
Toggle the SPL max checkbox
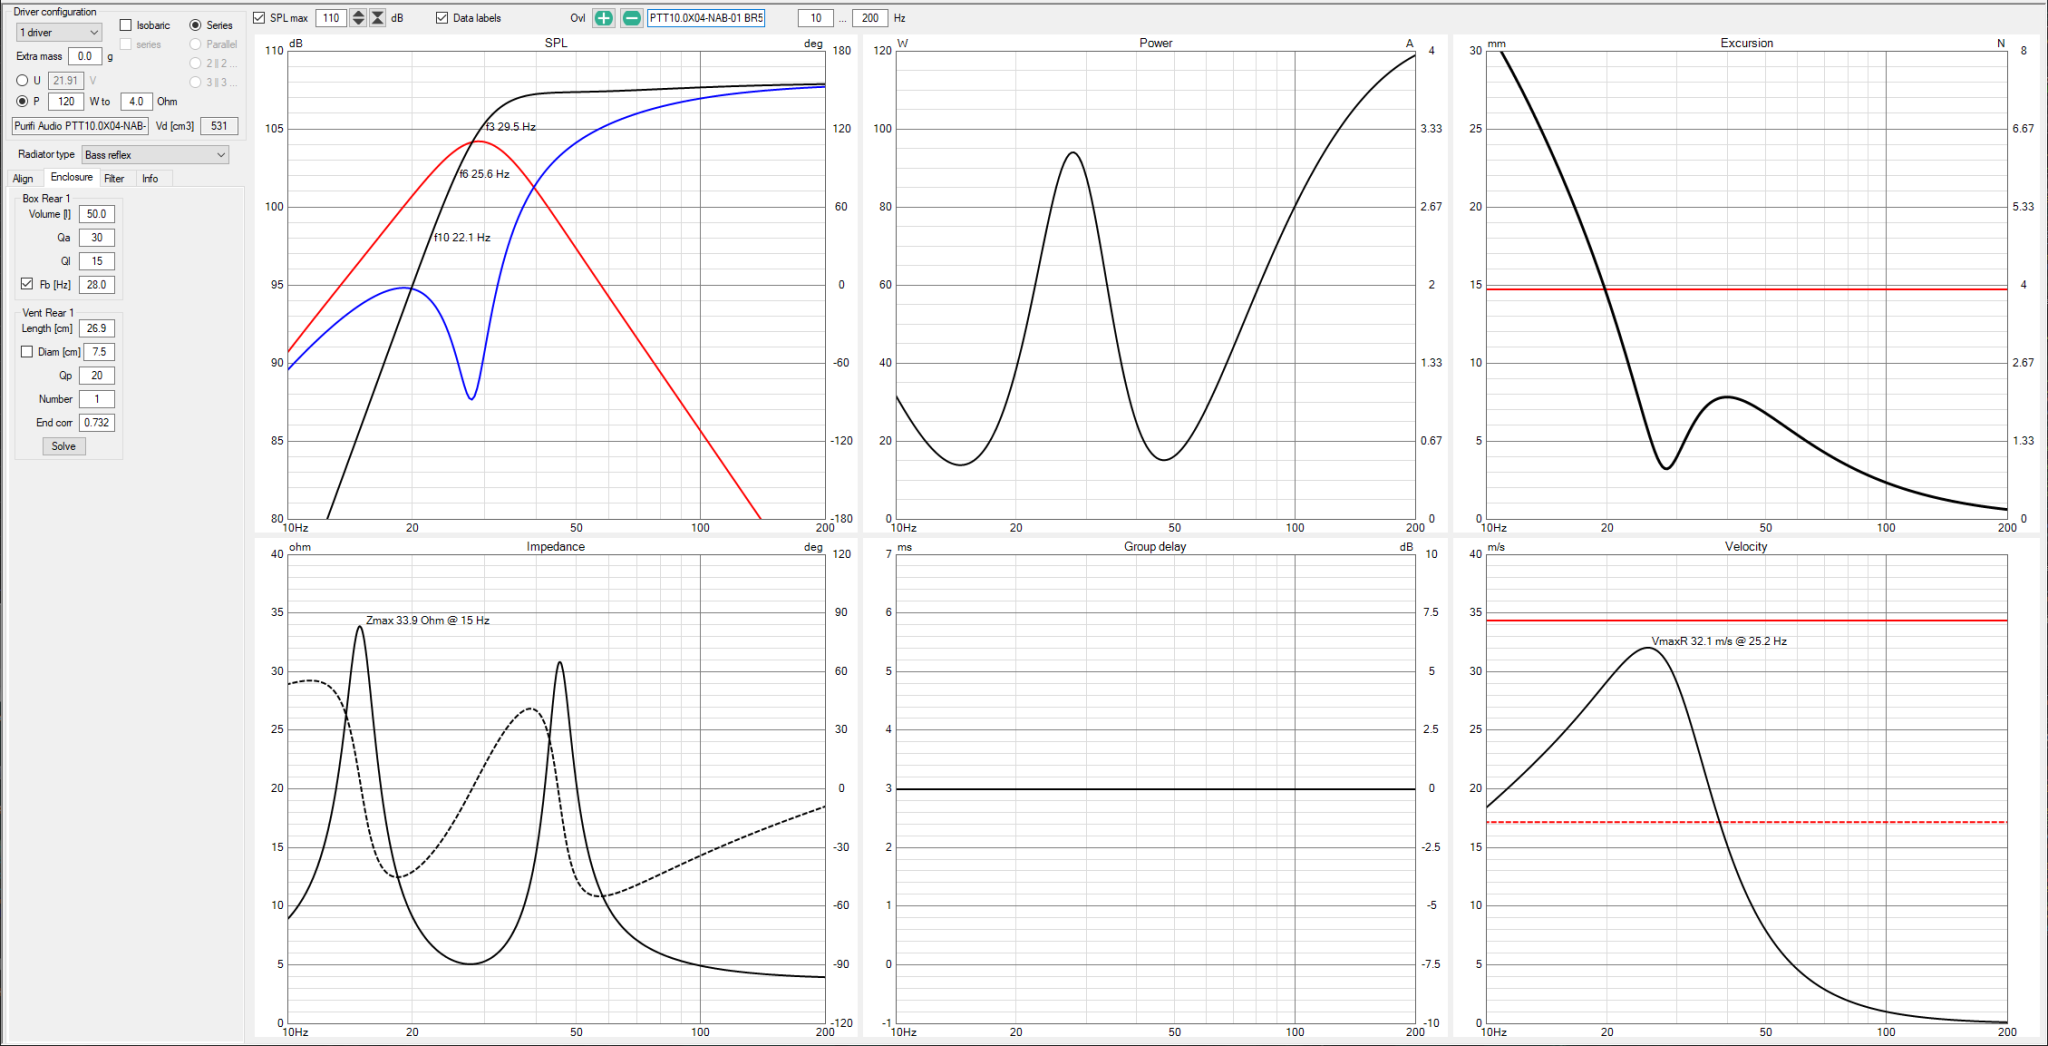[259, 18]
